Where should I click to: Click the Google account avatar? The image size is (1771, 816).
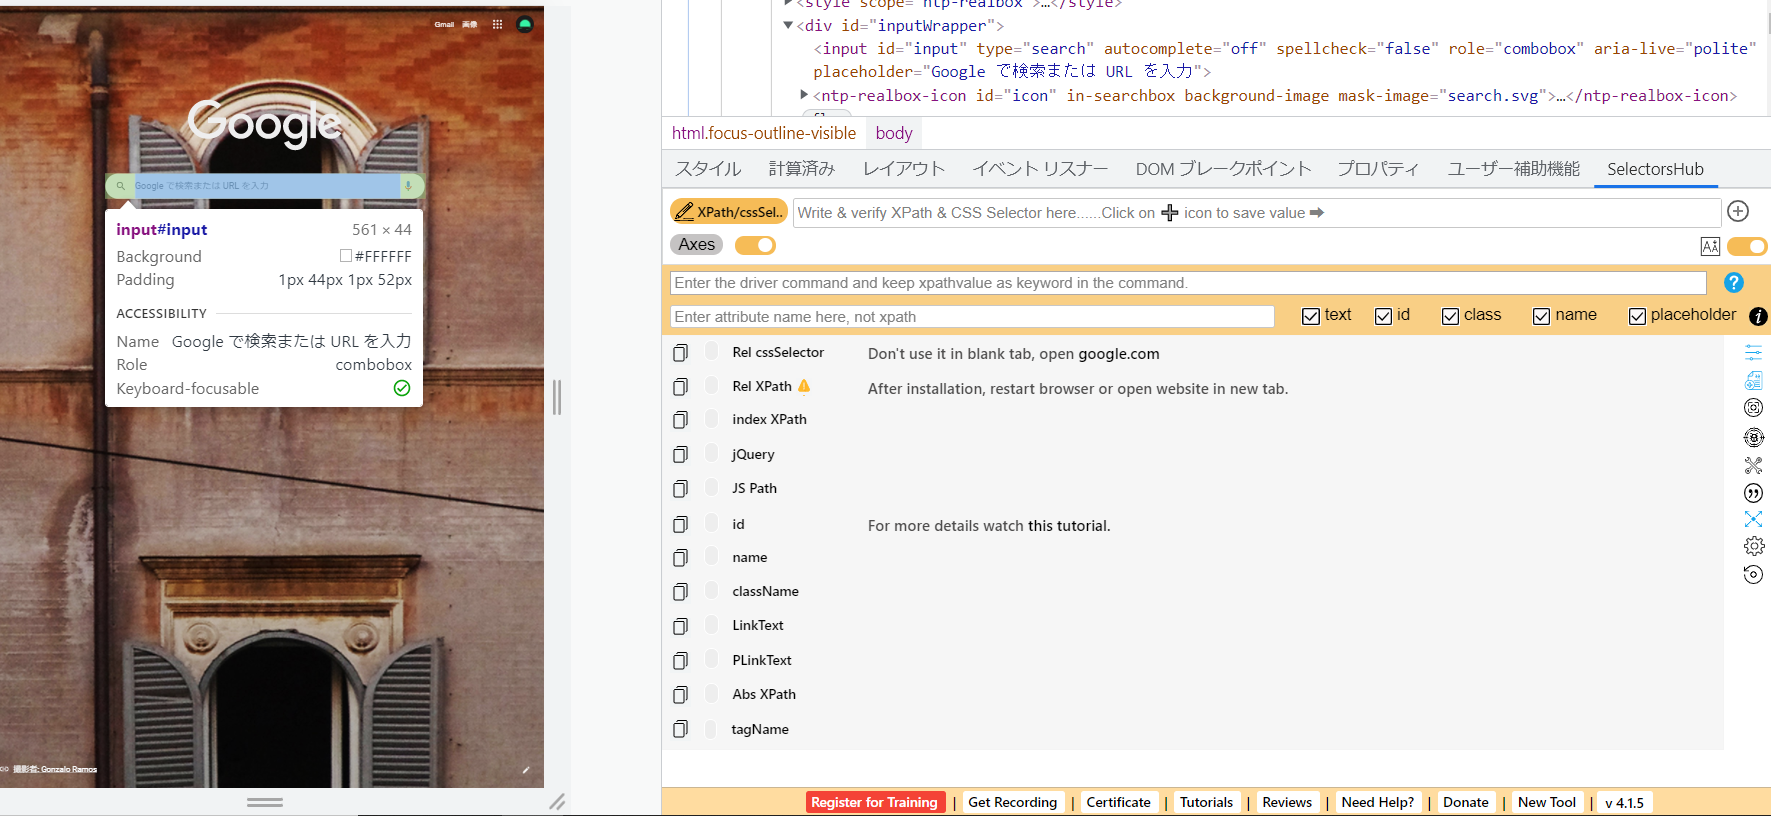tap(524, 24)
